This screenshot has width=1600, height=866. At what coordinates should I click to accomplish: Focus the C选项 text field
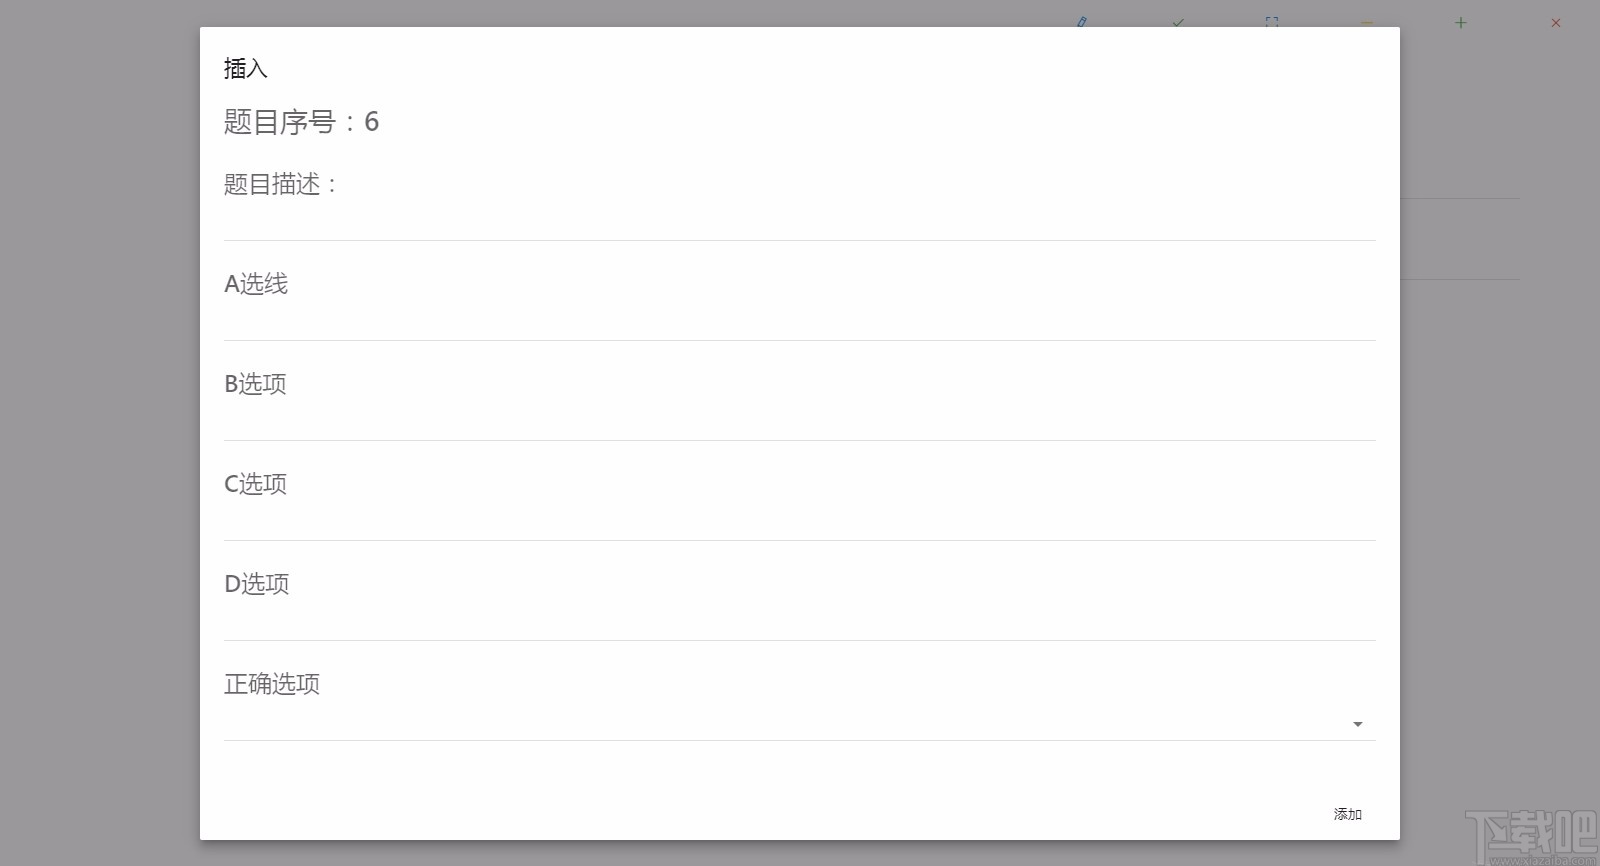[799, 522]
